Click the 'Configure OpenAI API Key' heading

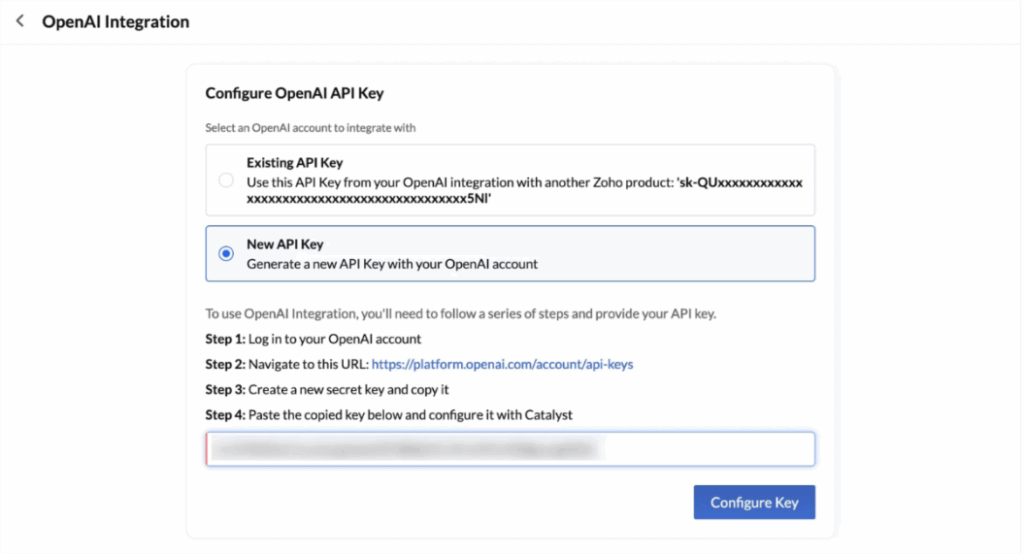pyautogui.click(x=294, y=93)
